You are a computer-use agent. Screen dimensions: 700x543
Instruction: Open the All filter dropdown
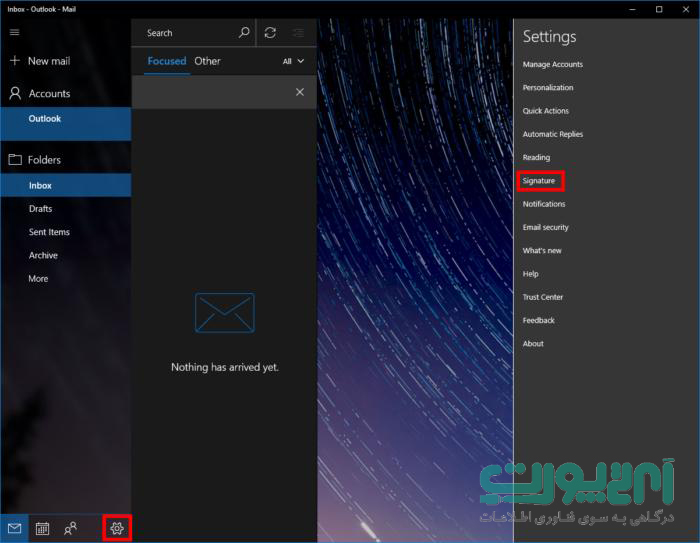[x=293, y=61]
